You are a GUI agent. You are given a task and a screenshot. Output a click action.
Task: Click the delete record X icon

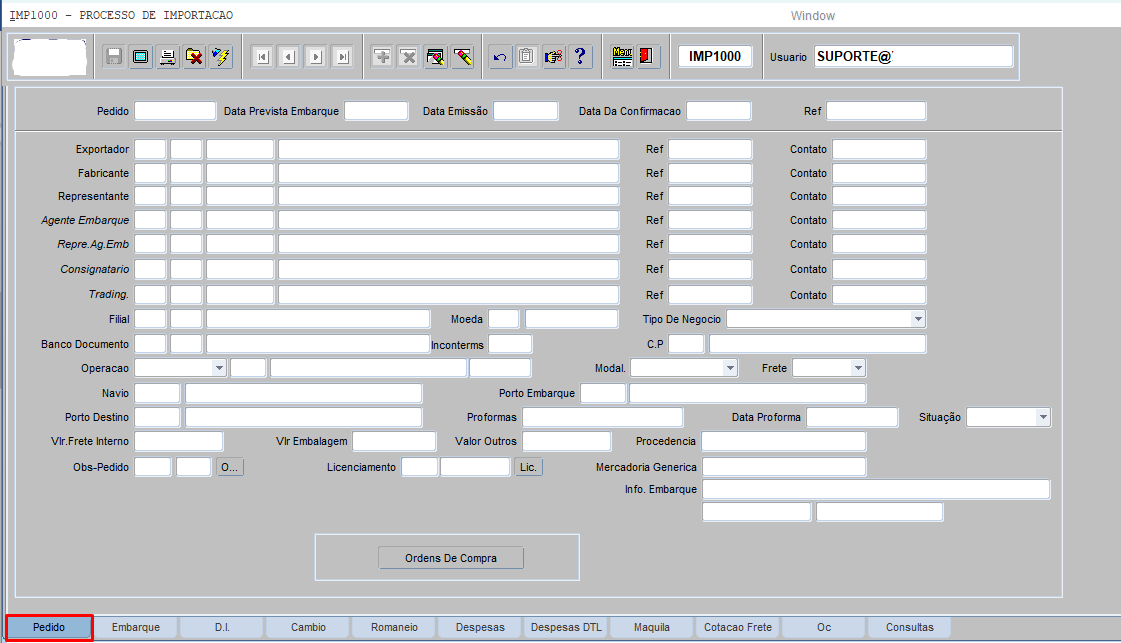click(x=409, y=57)
